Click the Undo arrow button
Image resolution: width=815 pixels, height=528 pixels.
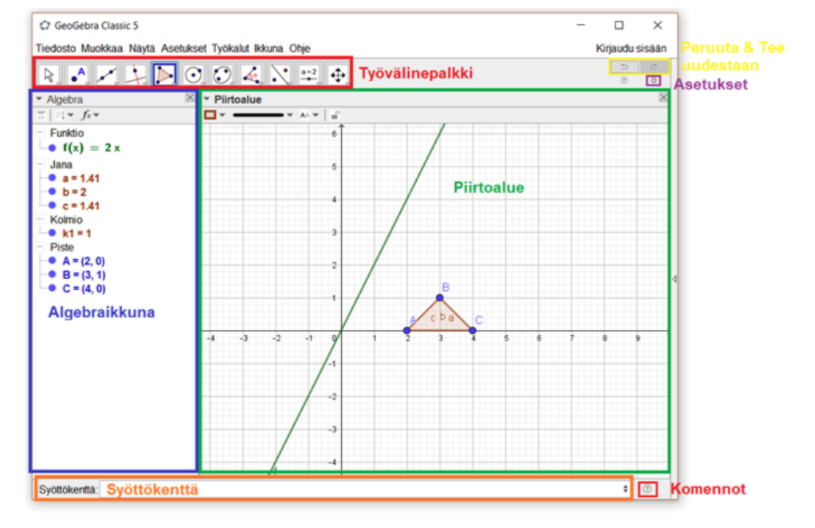point(624,67)
